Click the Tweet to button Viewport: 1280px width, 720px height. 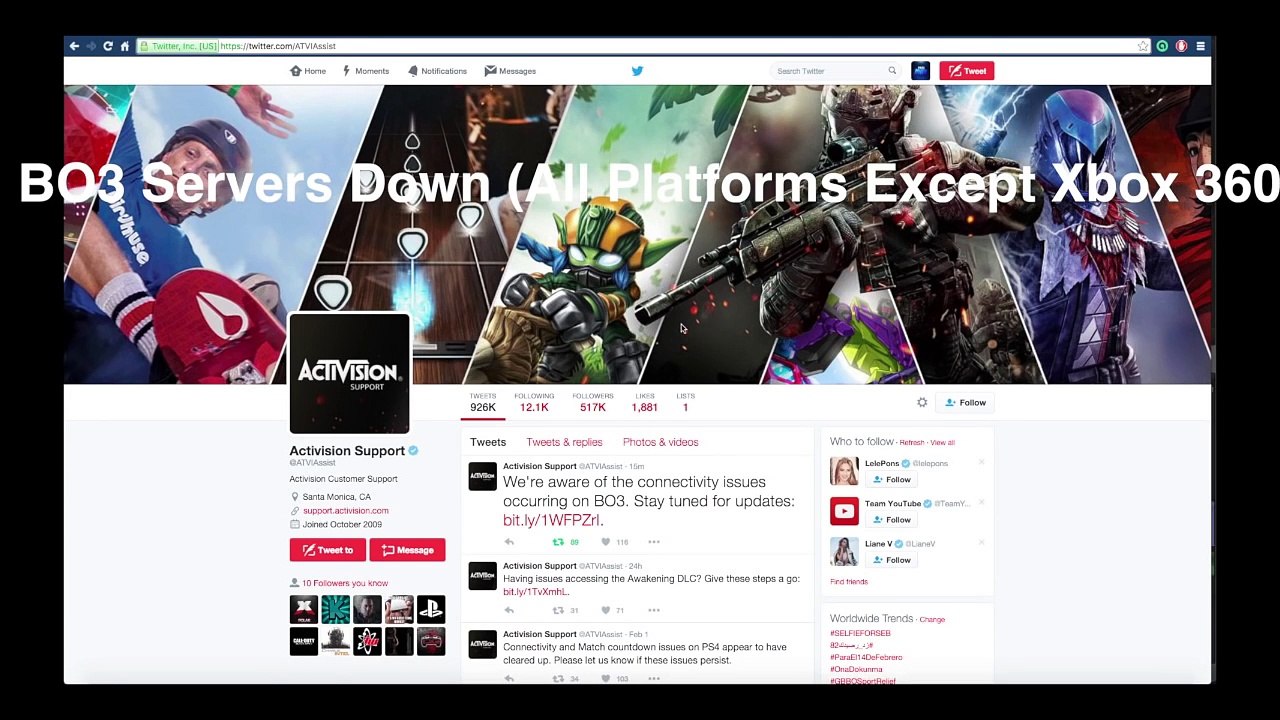(x=328, y=550)
